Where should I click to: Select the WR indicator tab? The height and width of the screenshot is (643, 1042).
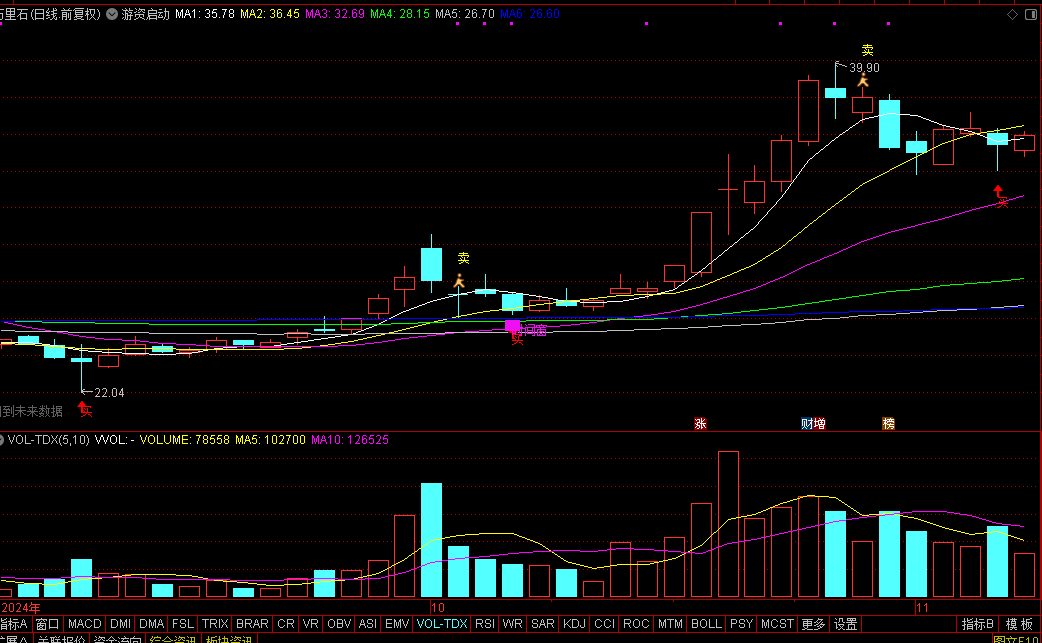click(512, 624)
